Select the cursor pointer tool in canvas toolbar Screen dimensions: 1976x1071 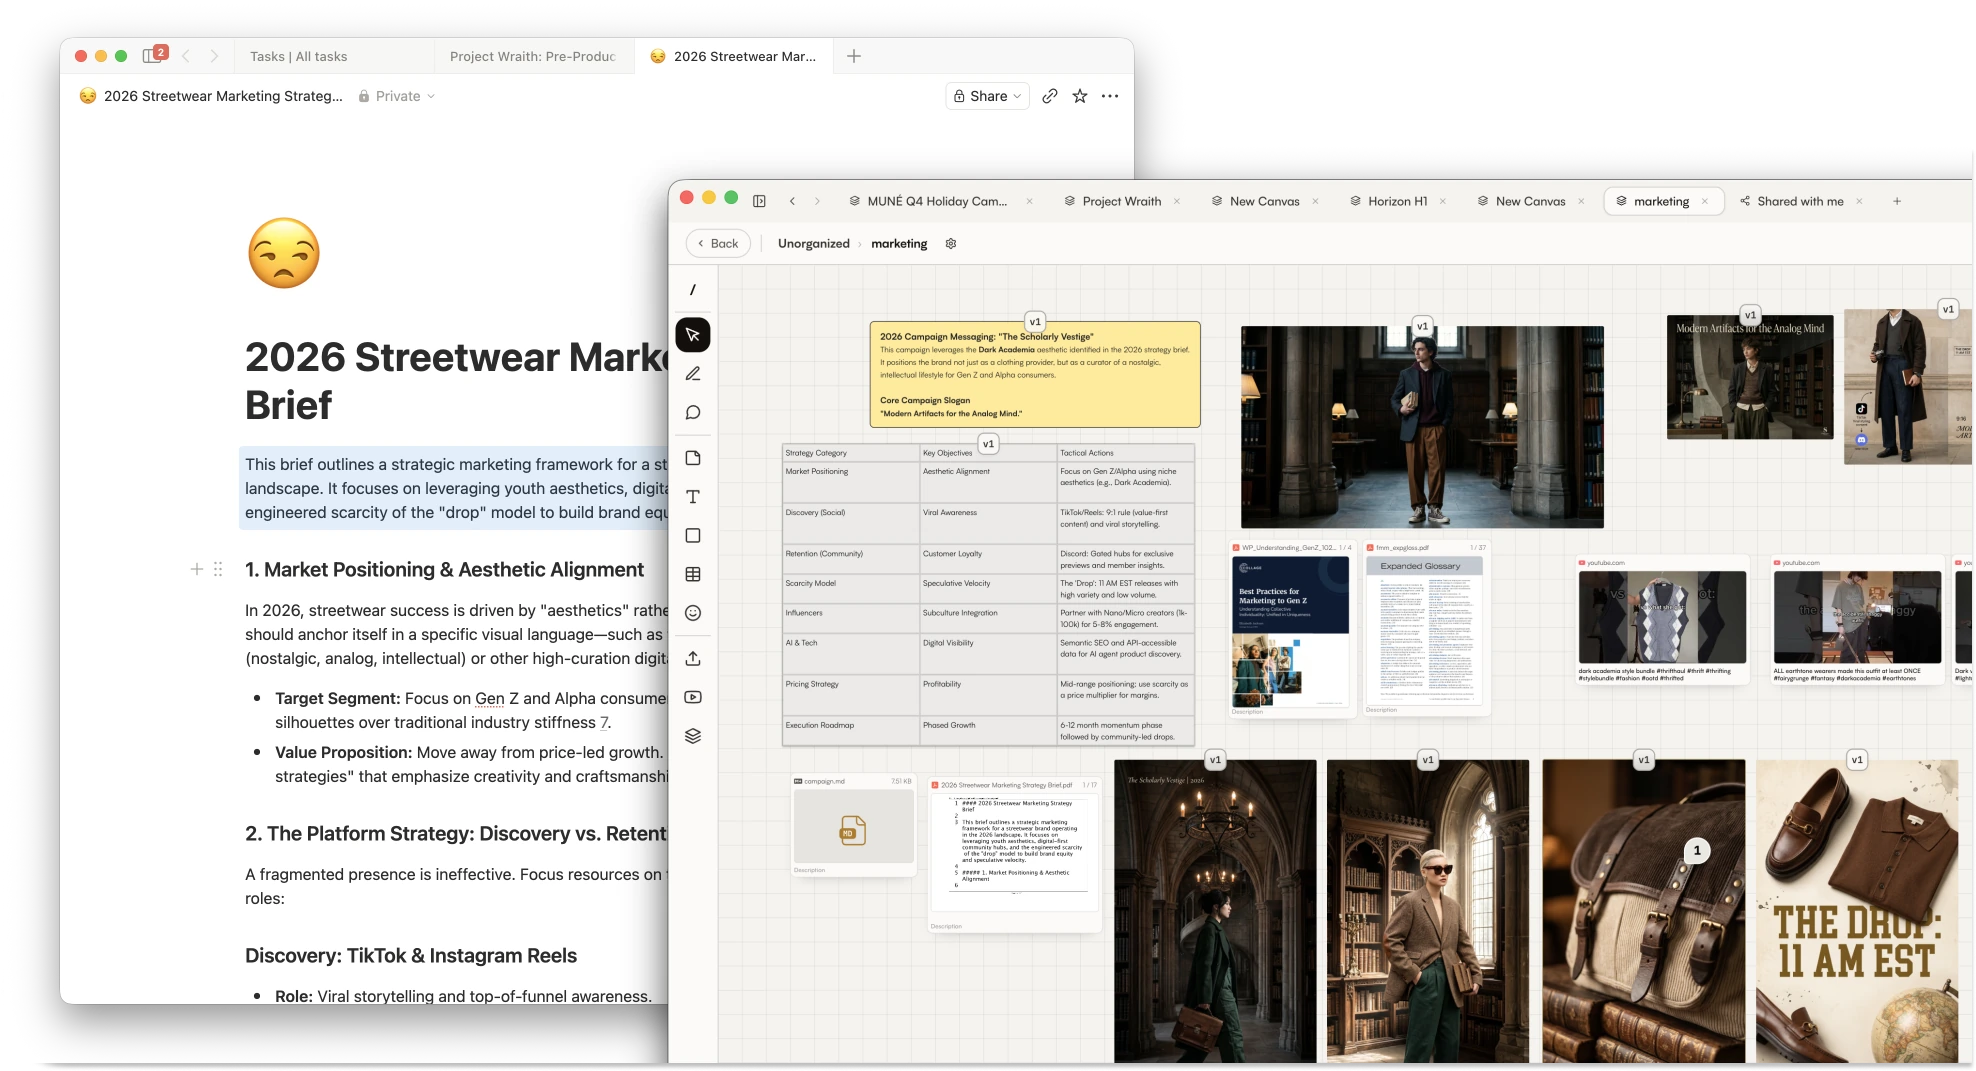click(x=693, y=335)
